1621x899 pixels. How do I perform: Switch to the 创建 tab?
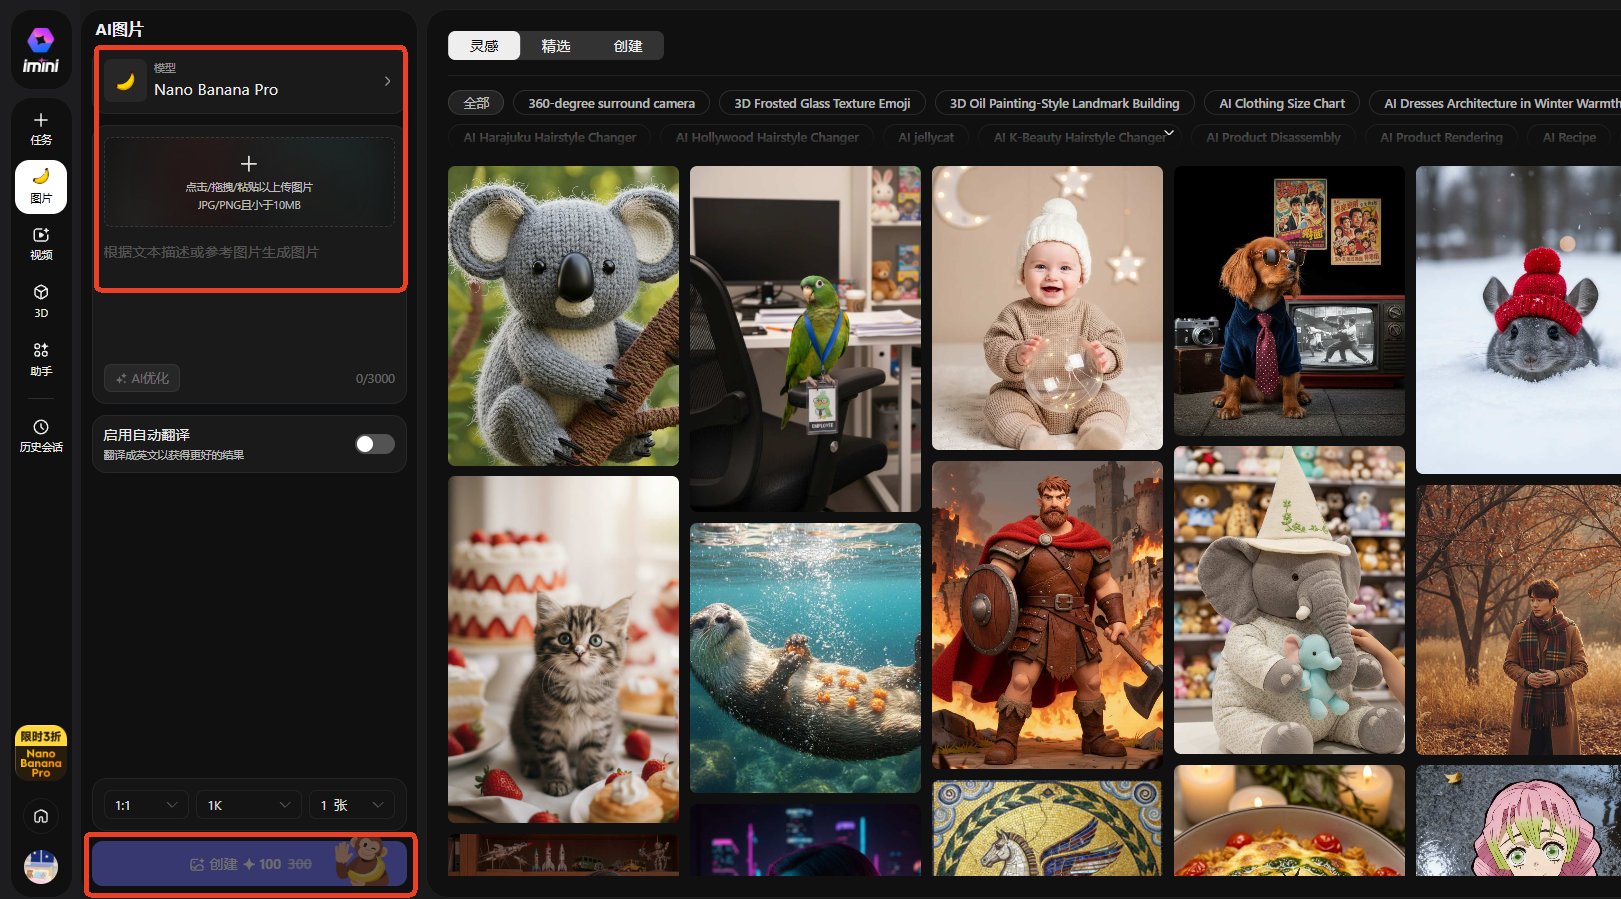pyautogui.click(x=628, y=46)
